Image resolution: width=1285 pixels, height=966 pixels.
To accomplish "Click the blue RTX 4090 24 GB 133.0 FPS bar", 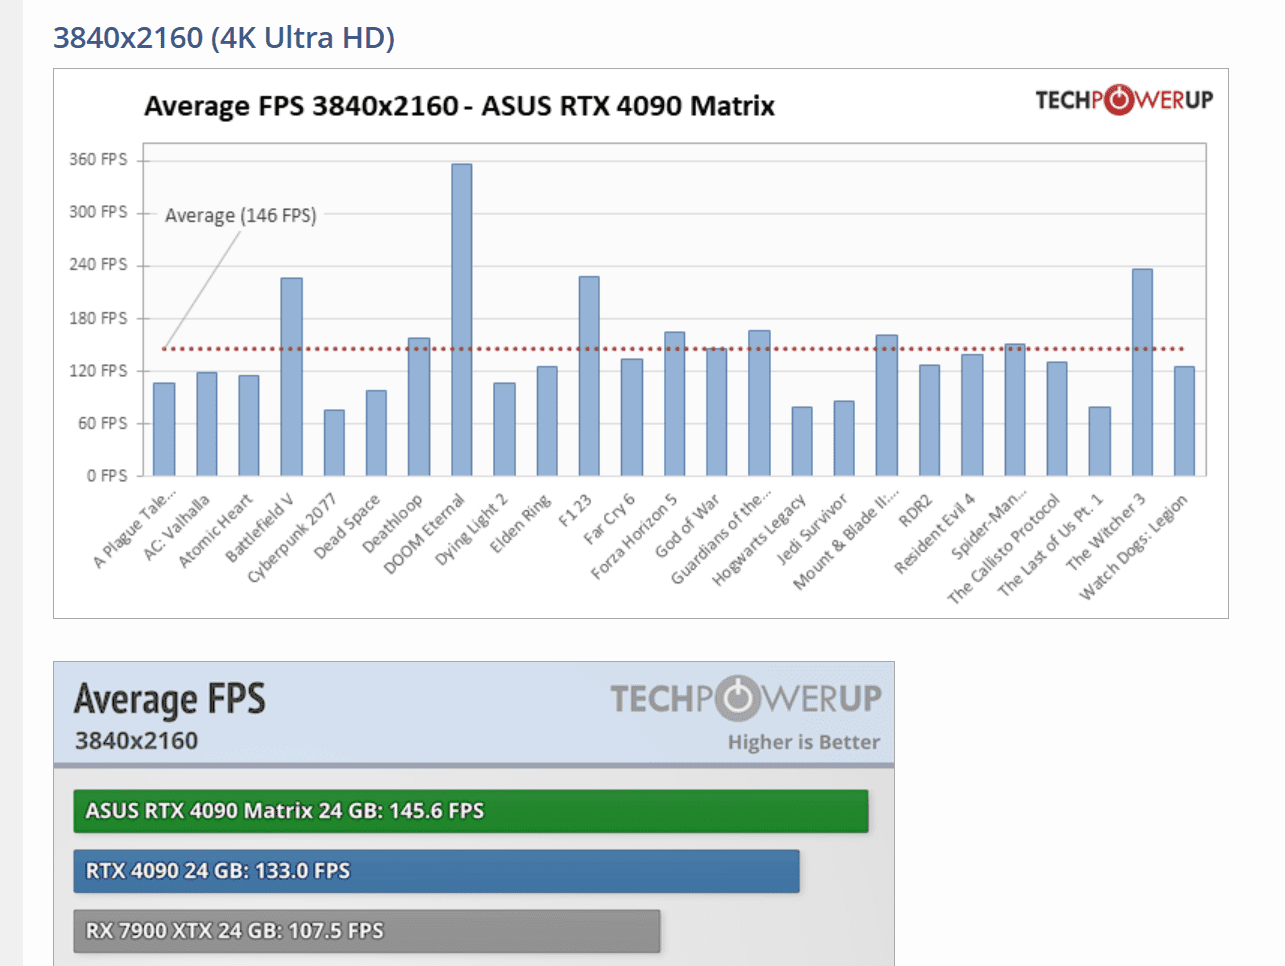I will coord(436,871).
